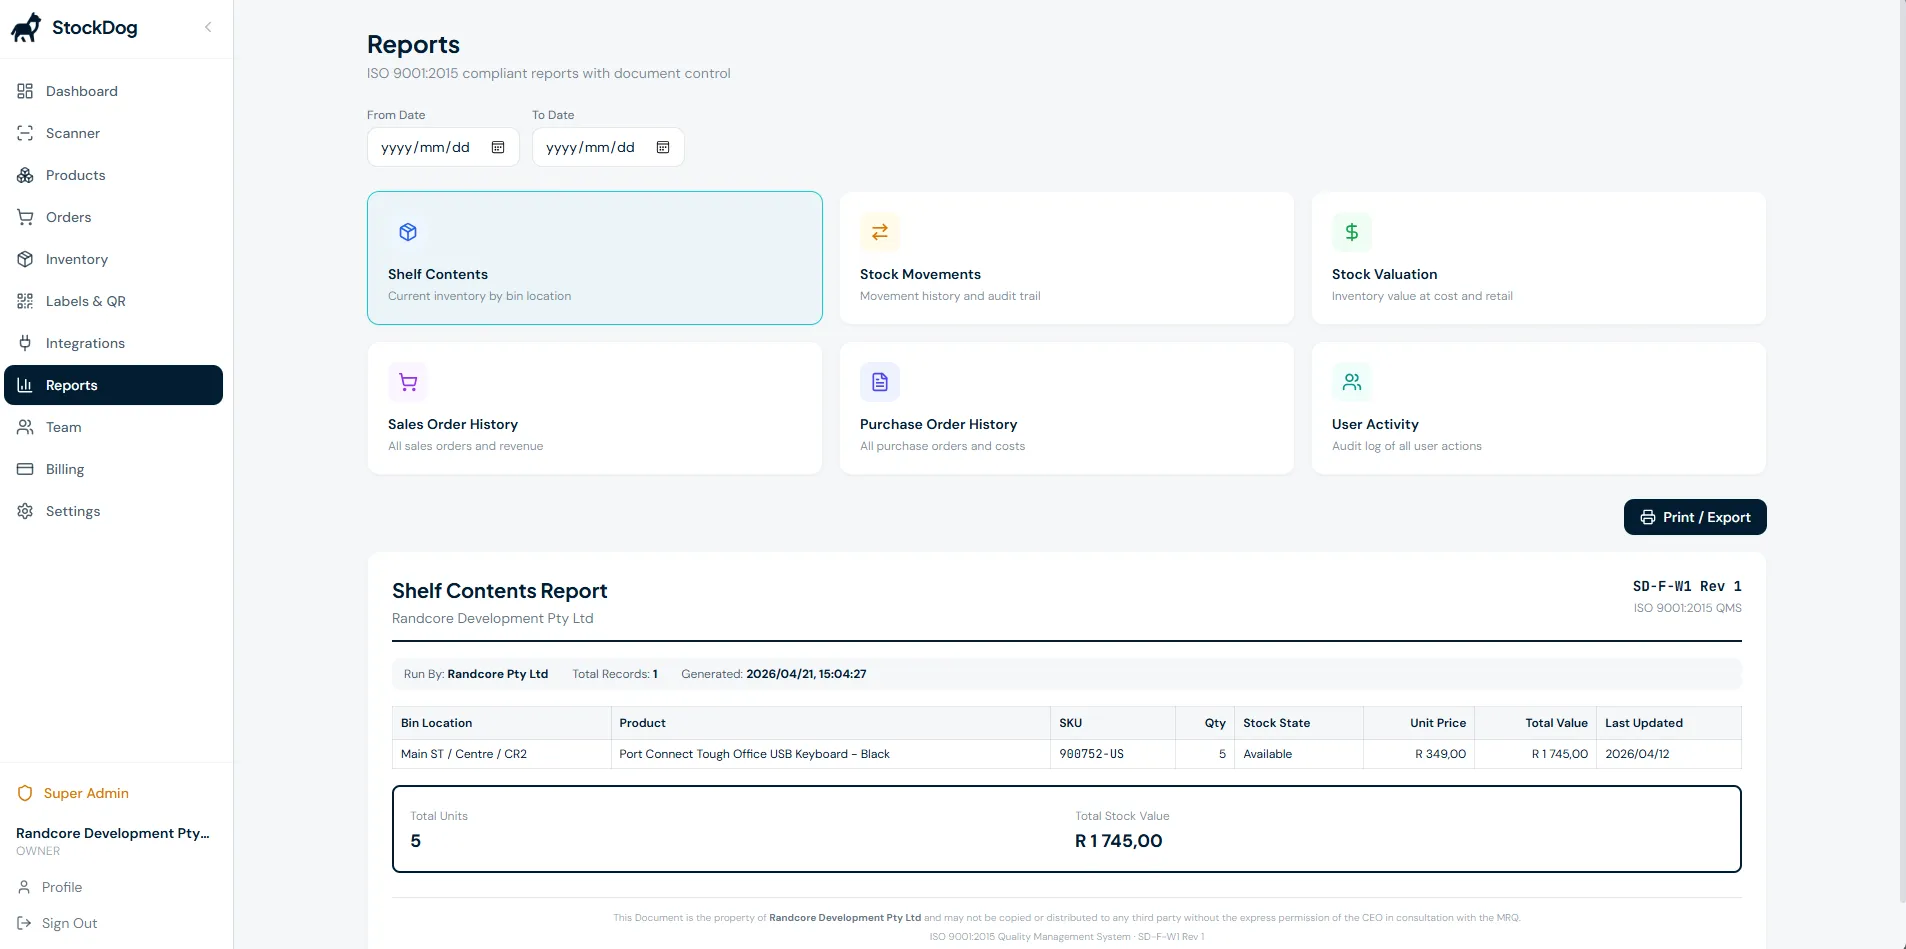
Task: Click the Scanner icon in sidebar
Action: [25, 133]
